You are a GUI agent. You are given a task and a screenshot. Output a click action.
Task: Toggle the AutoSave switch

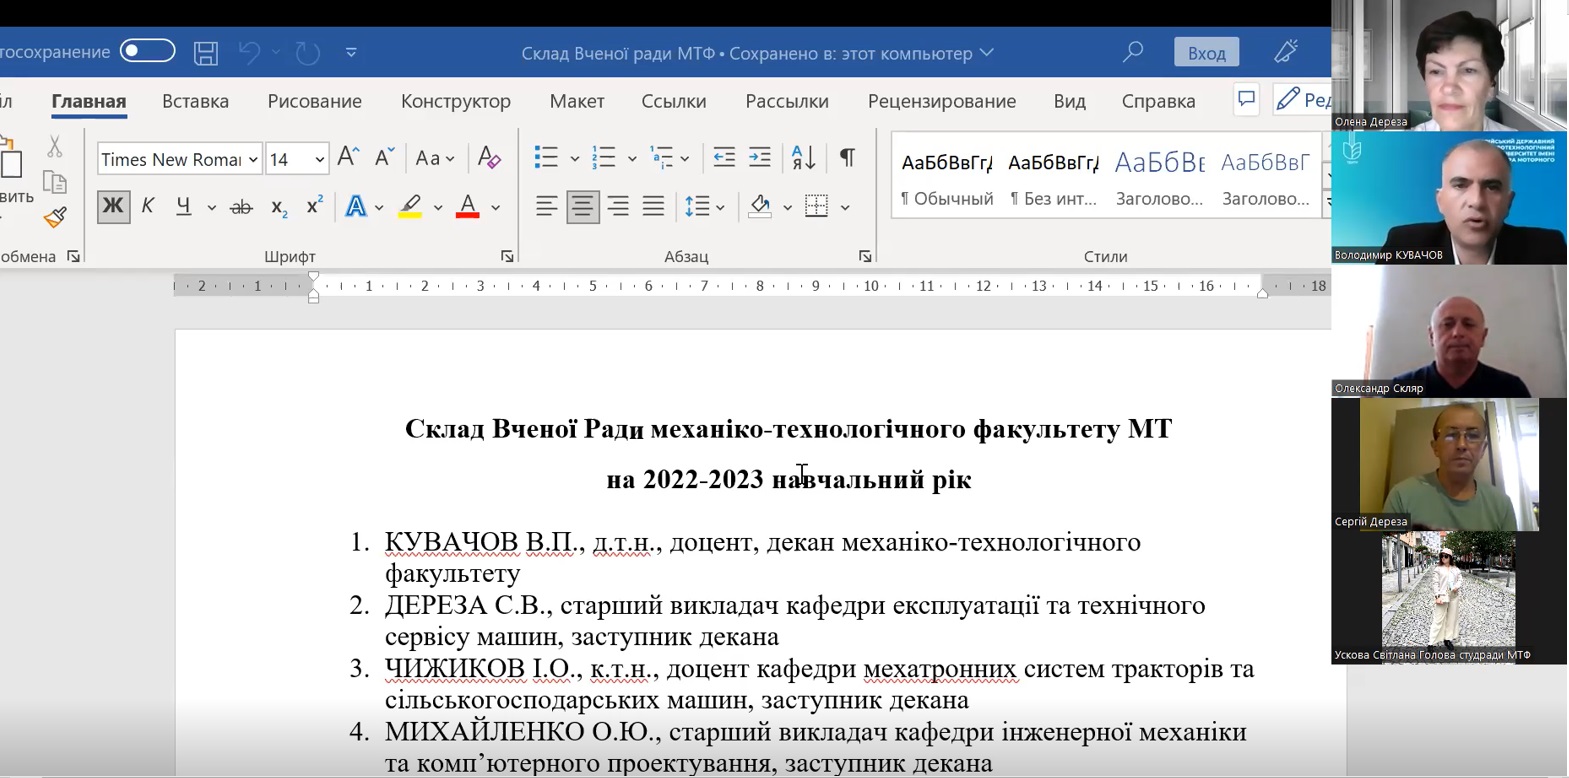(147, 51)
